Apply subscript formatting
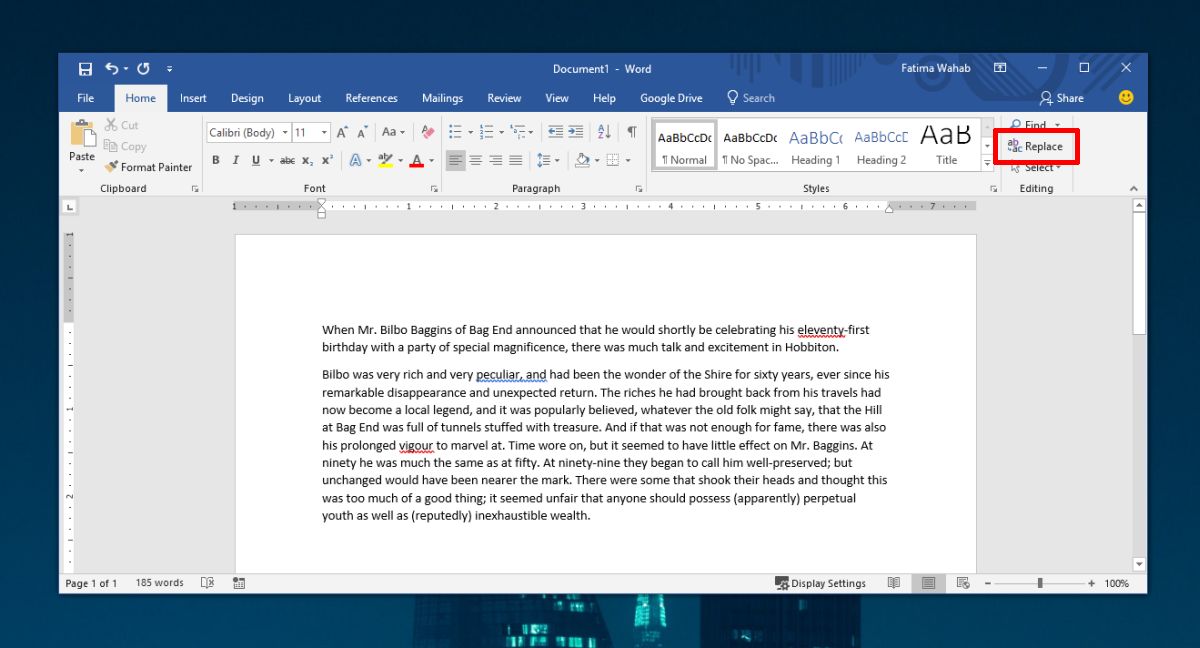The width and height of the screenshot is (1200, 648). tap(307, 159)
